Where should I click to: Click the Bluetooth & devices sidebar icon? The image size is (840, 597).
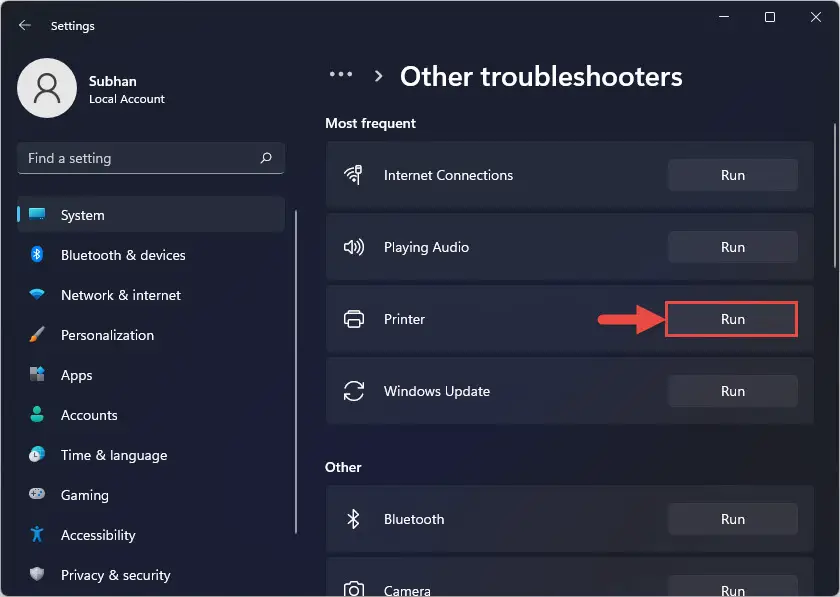point(37,255)
